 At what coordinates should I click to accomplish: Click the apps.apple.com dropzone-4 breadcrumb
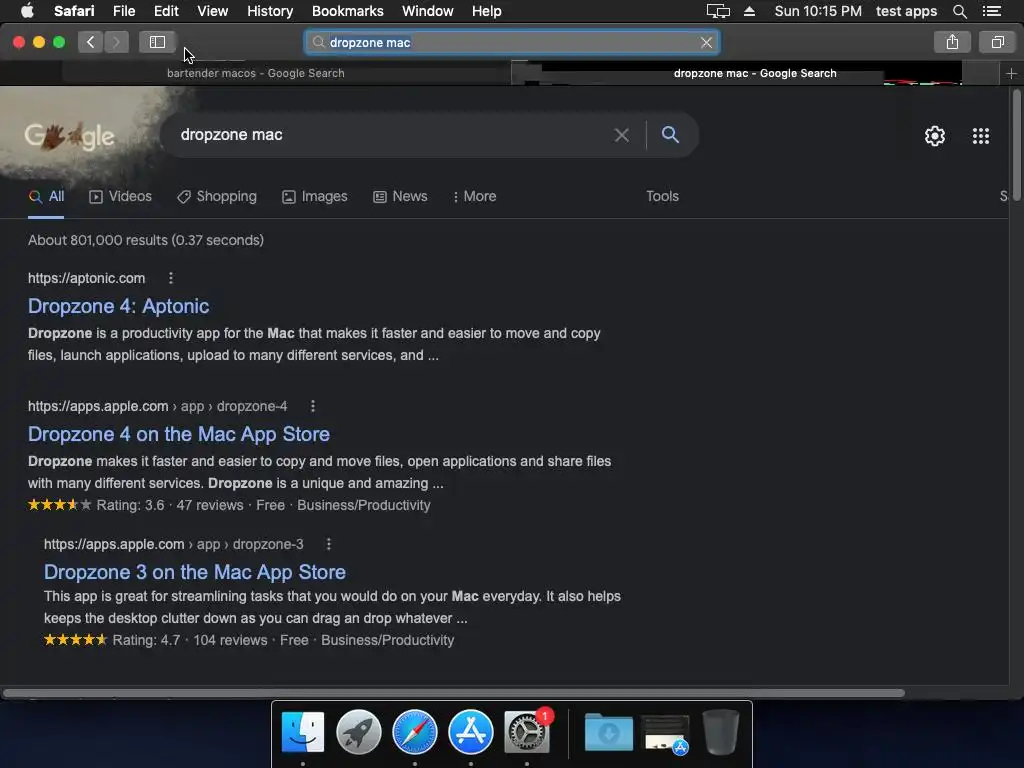point(157,406)
